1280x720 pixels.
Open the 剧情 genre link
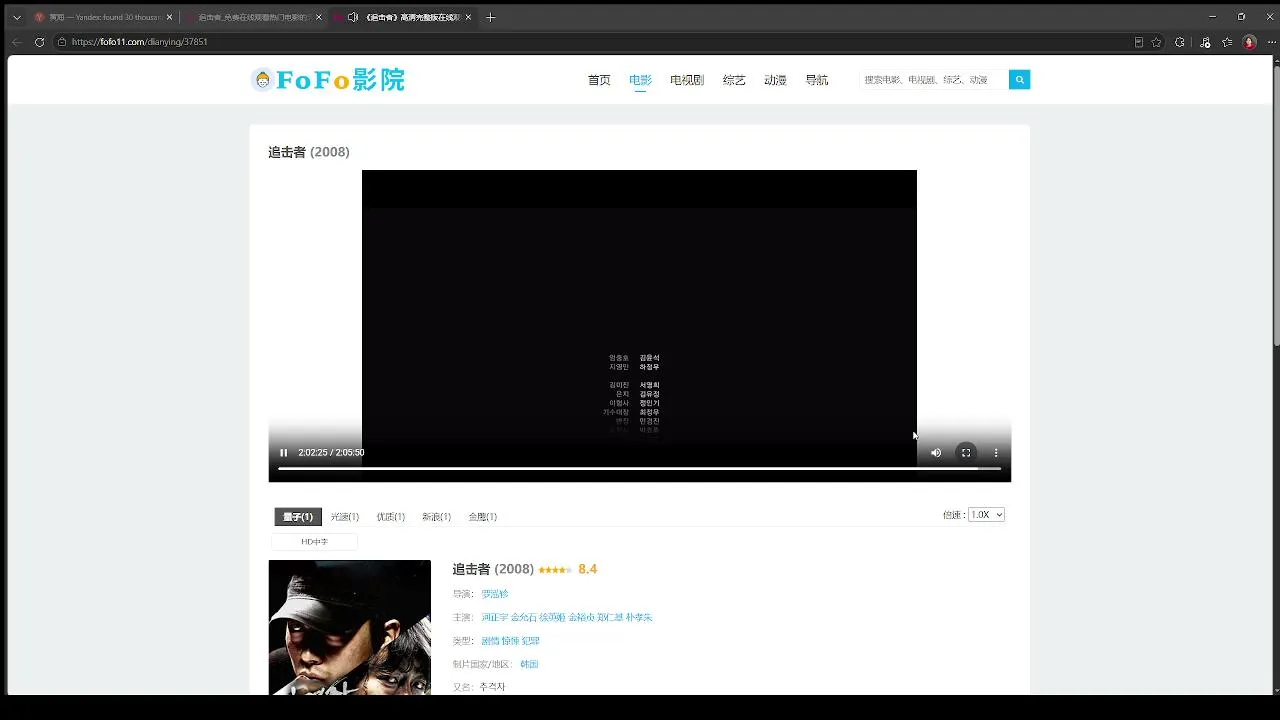pos(490,641)
